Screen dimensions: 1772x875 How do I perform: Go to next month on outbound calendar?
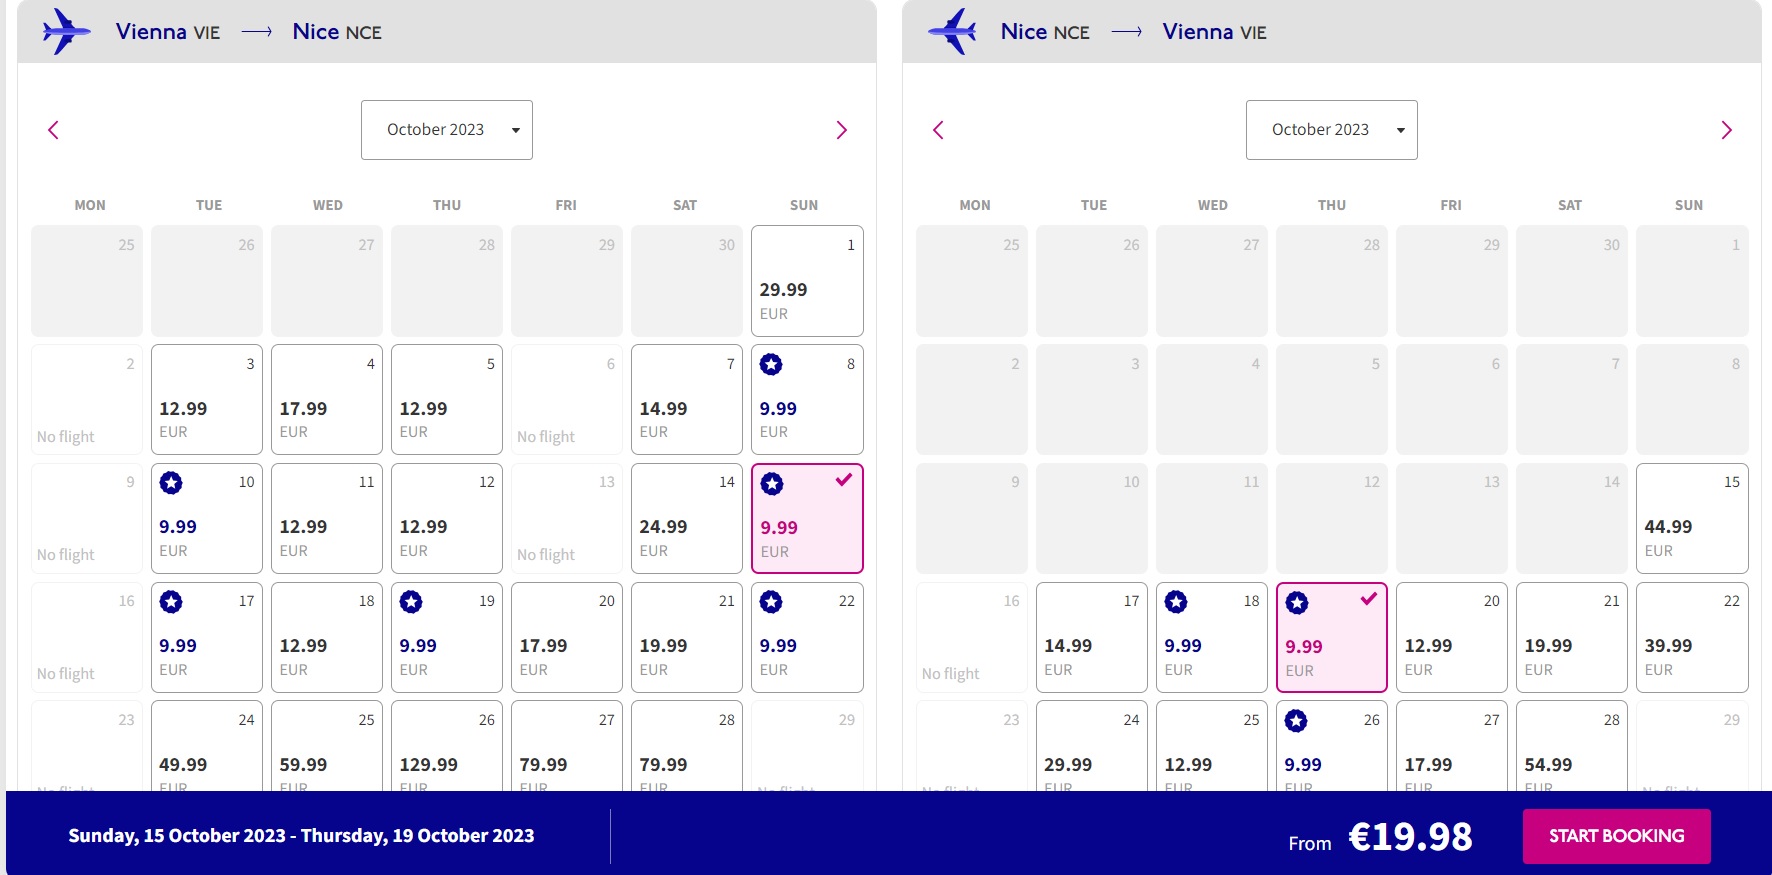841,130
